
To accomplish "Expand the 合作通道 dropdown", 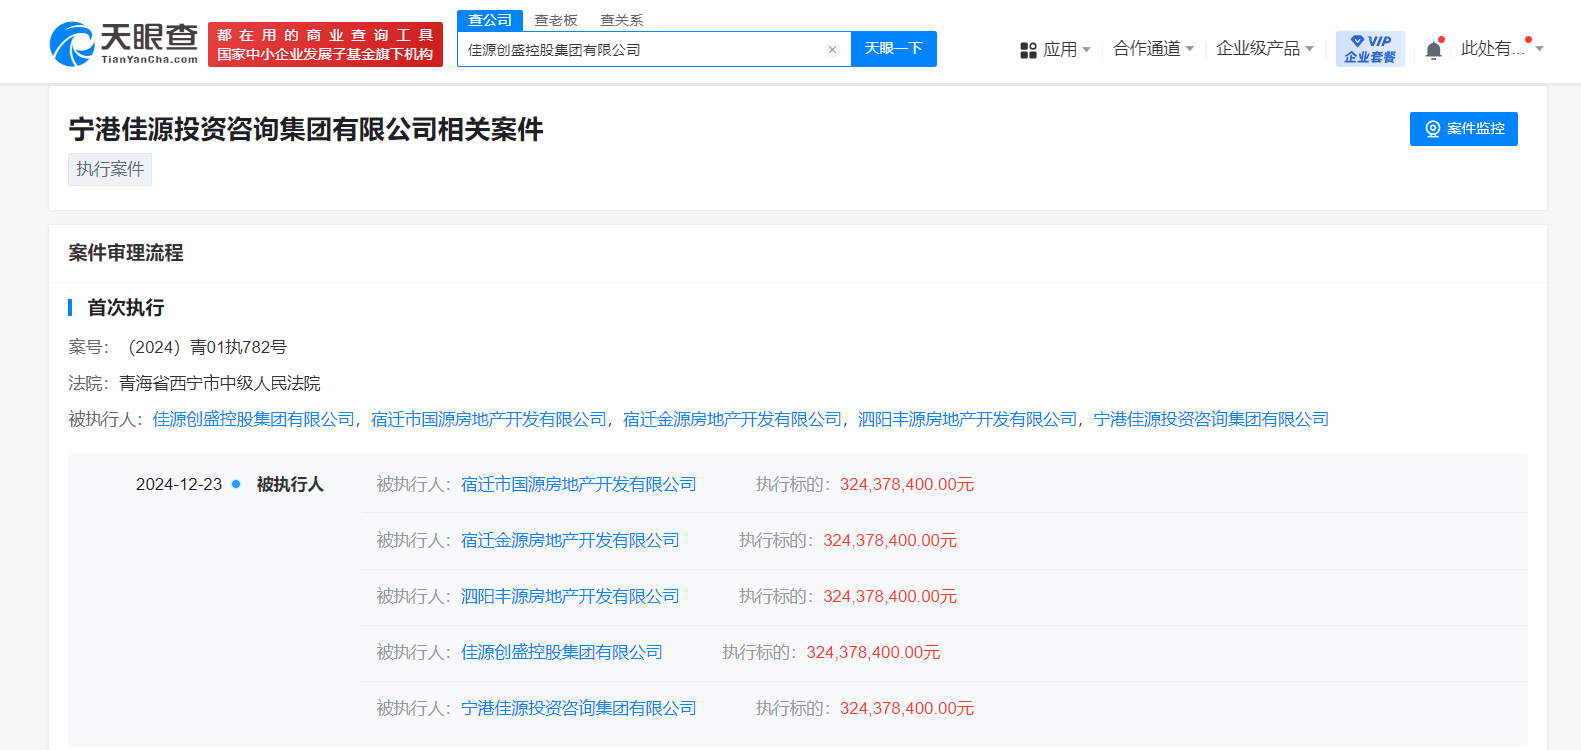I will 1153,49.
